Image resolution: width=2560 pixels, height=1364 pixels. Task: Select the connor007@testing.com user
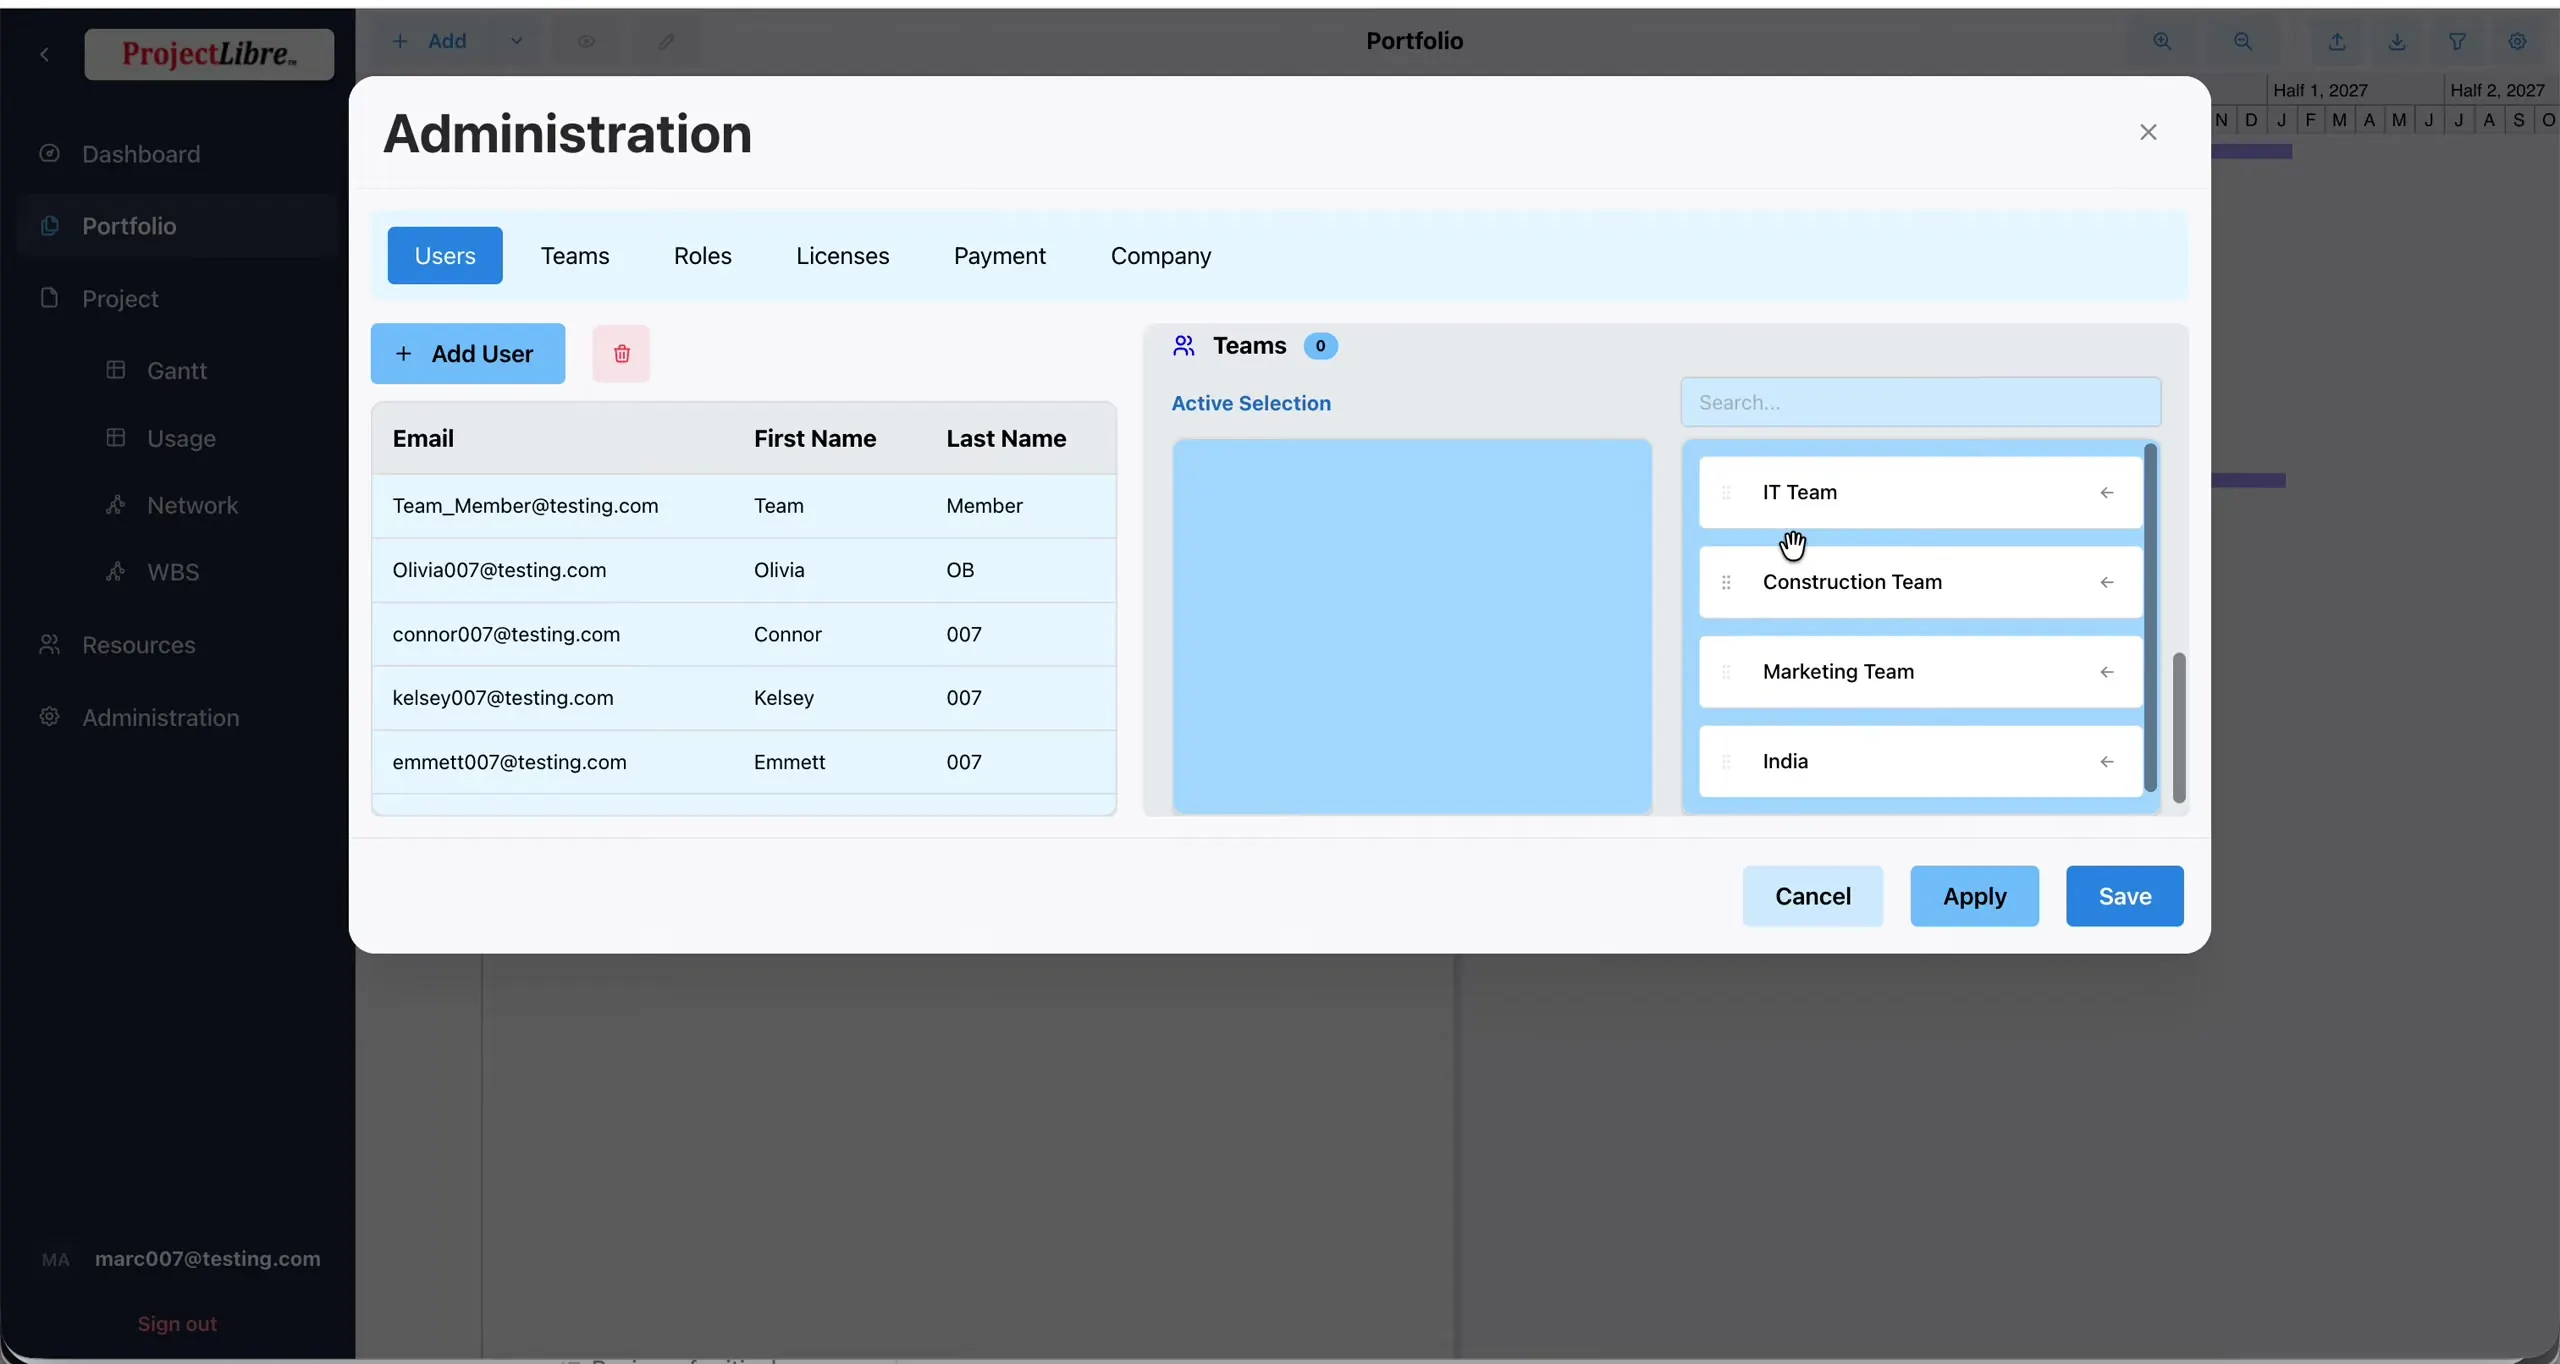(x=744, y=634)
